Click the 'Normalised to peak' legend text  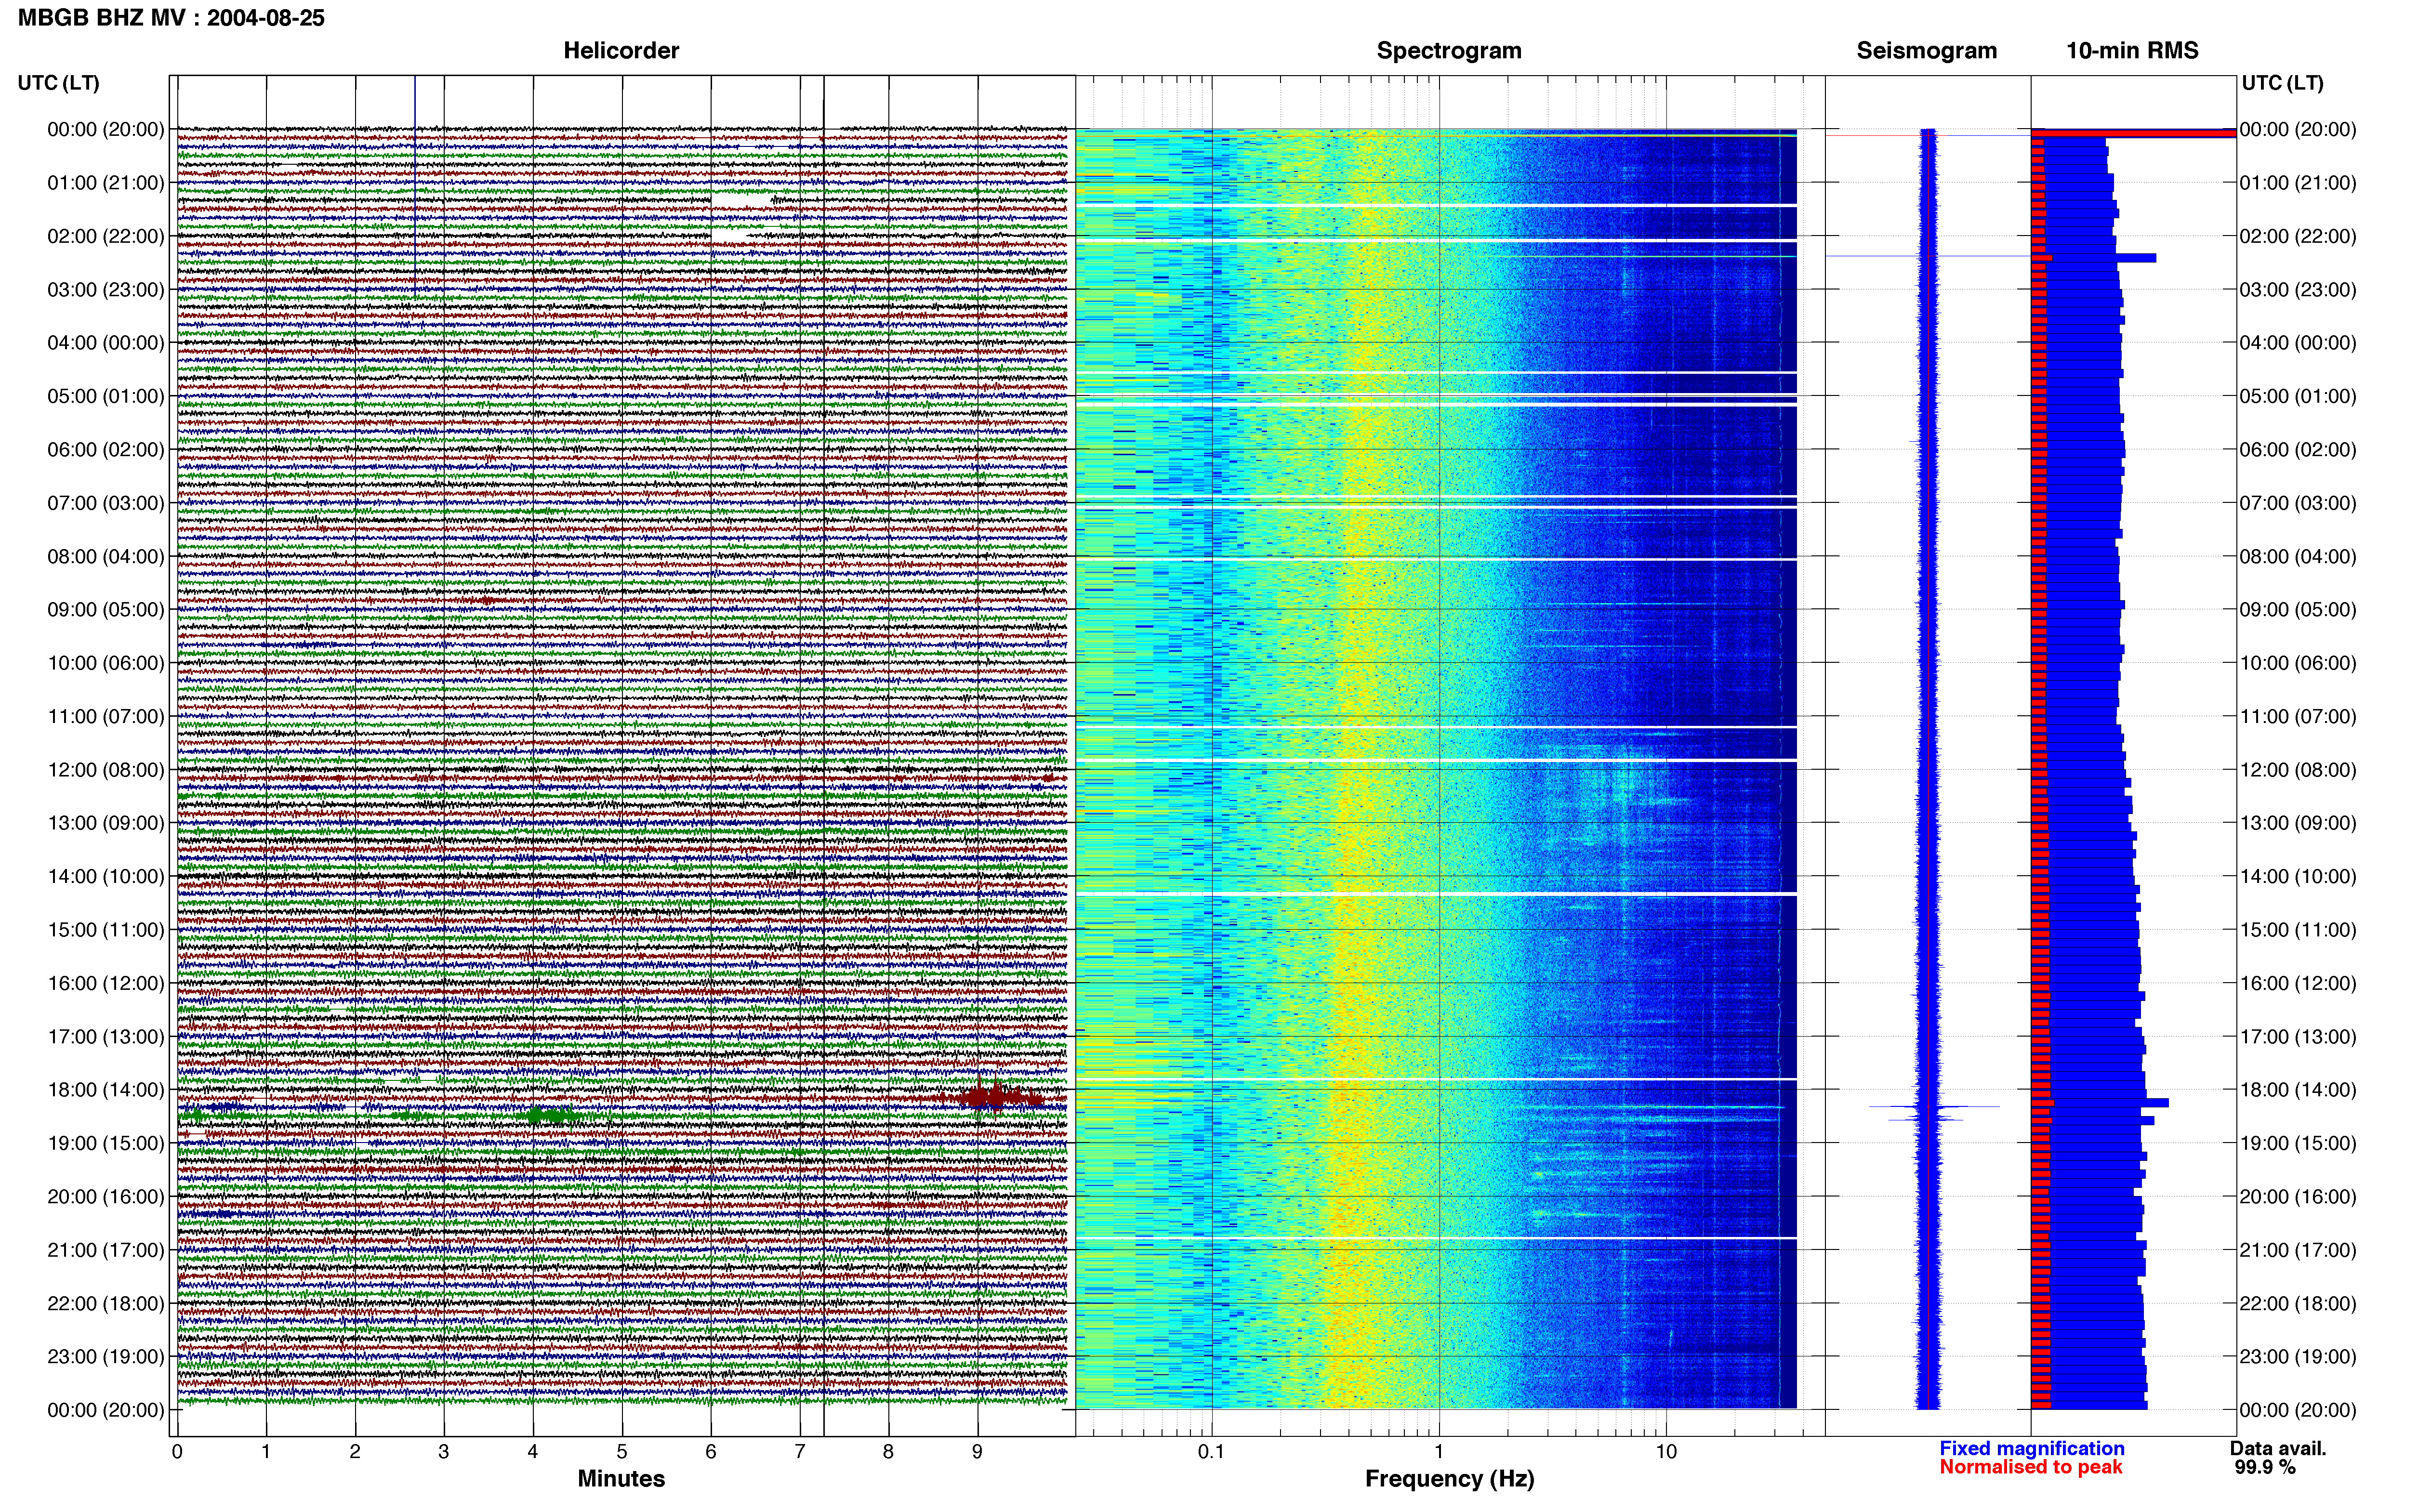click(x=2030, y=1467)
